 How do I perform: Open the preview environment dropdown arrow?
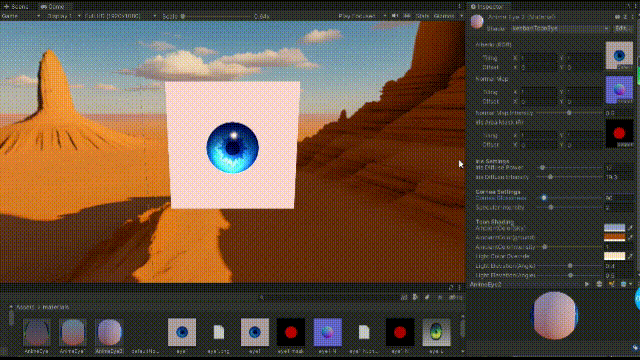(x=631, y=284)
